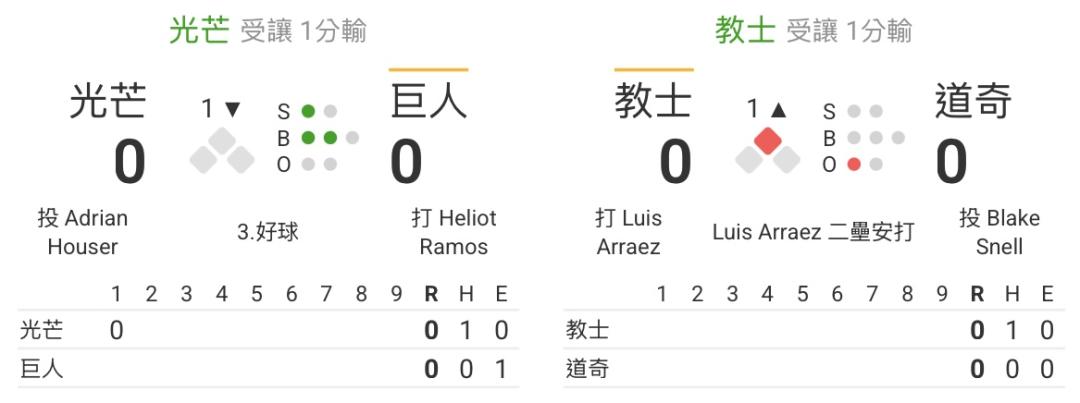This screenshot has height=403, width=1080.
Task: Click pitcher Adrian Houser
Action: click(83, 232)
